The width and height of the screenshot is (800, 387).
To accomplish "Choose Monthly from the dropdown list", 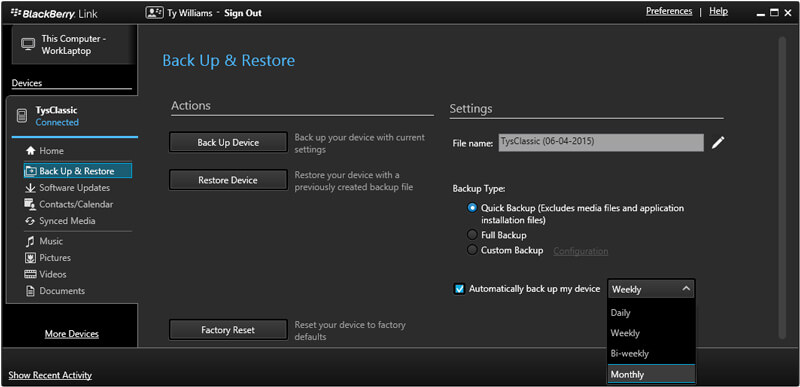I will coord(651,374).
